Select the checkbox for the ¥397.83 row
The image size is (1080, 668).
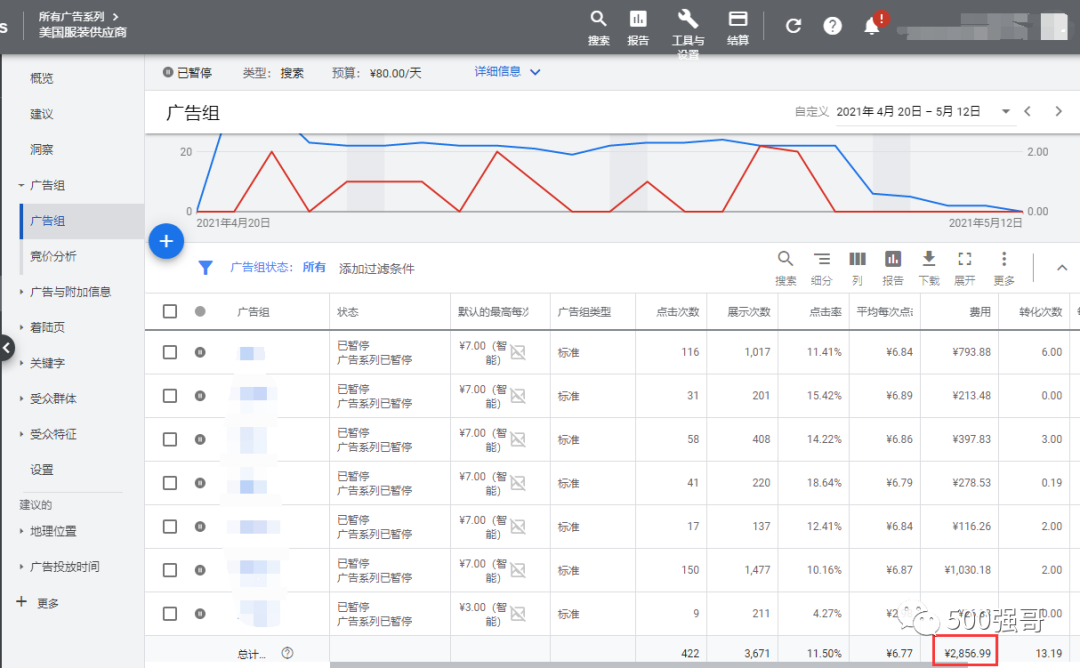point(170,439)
